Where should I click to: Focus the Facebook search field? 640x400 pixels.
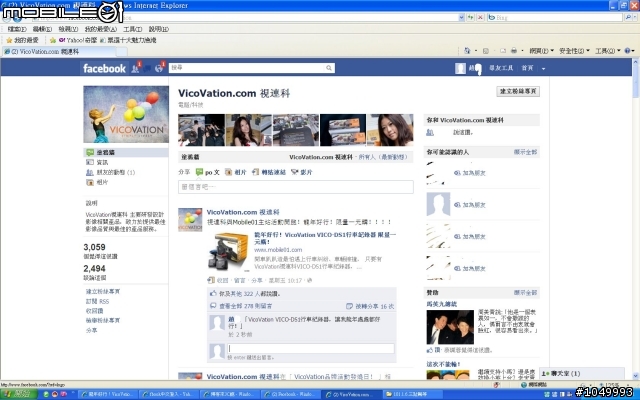point(247,68)
